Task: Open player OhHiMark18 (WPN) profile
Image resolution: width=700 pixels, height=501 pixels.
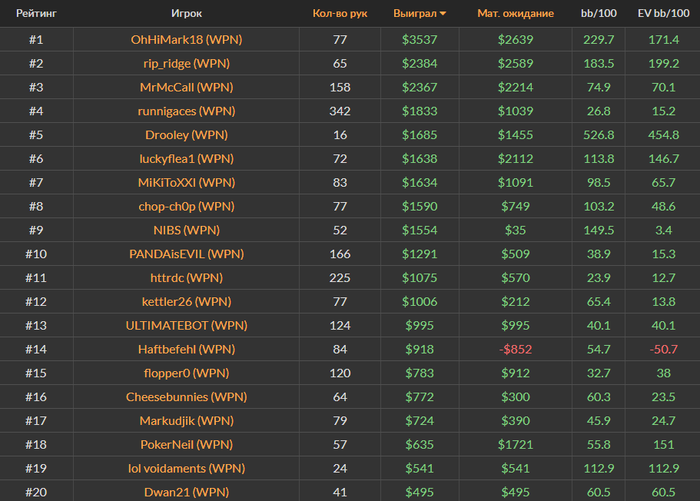Action: 187,40
